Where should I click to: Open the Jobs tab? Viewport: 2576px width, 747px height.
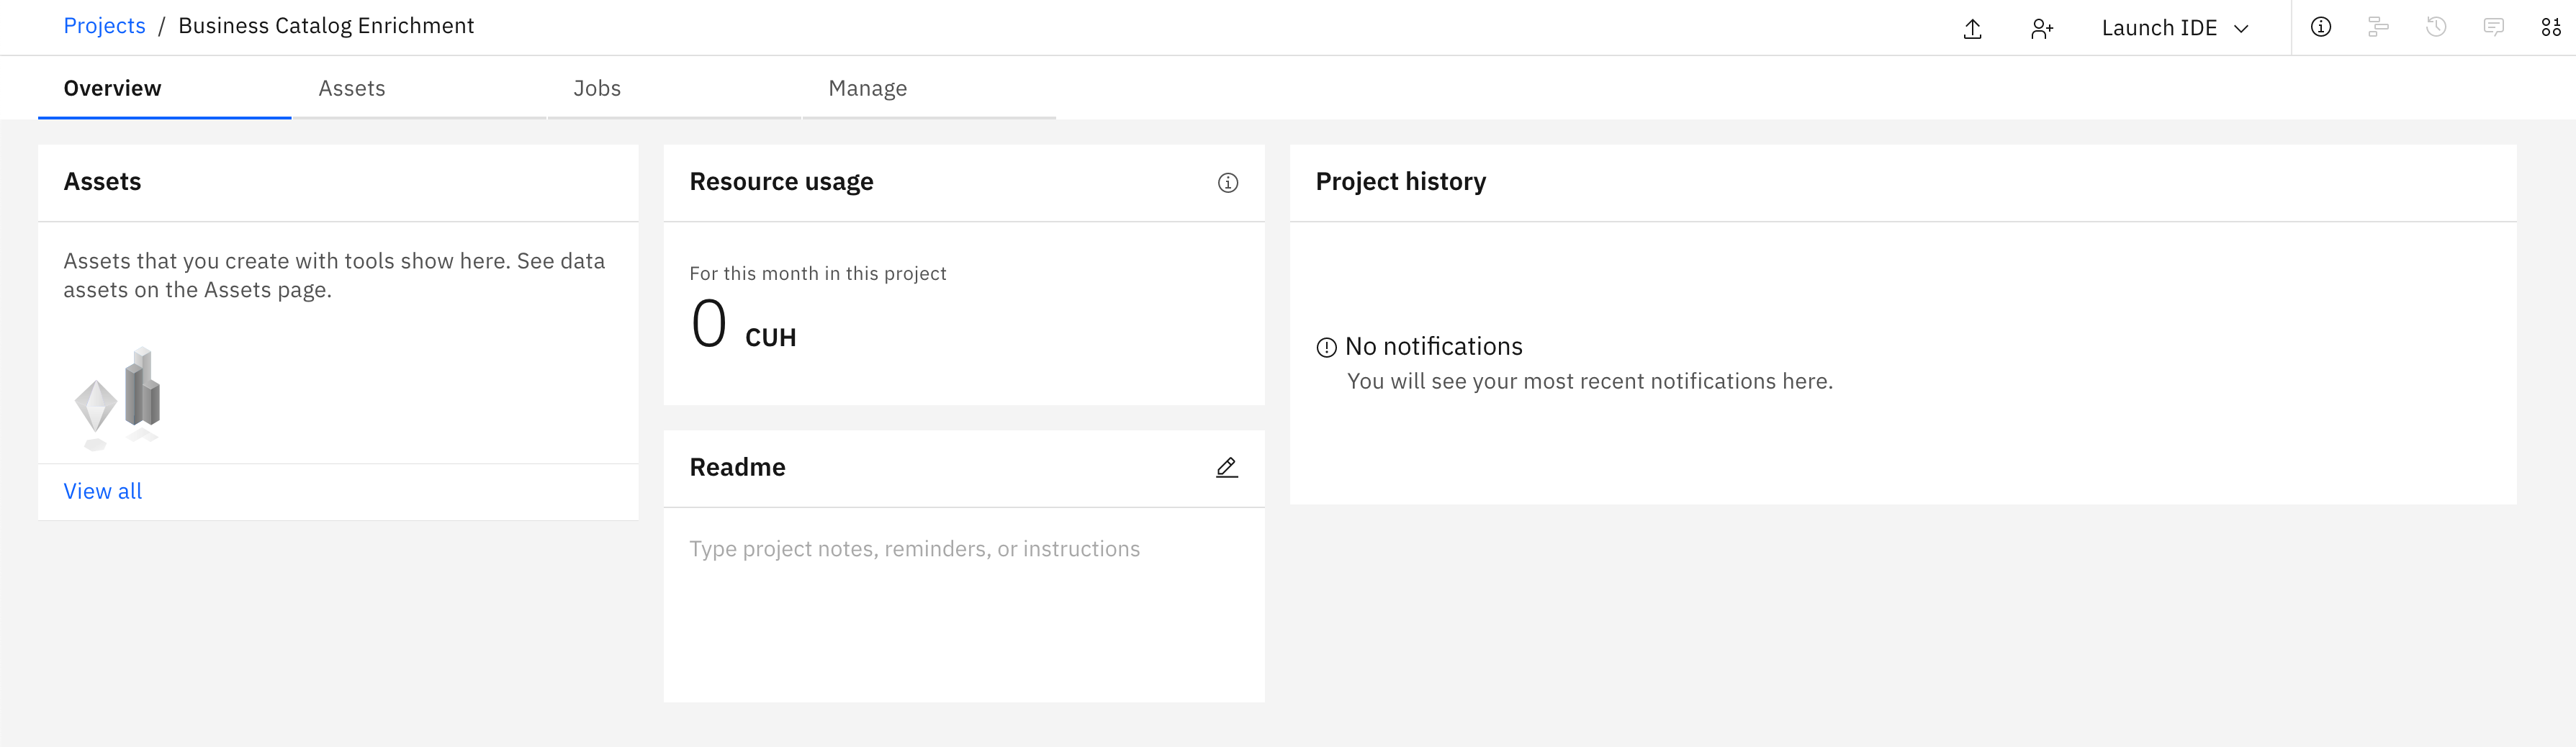pos(597,88)
